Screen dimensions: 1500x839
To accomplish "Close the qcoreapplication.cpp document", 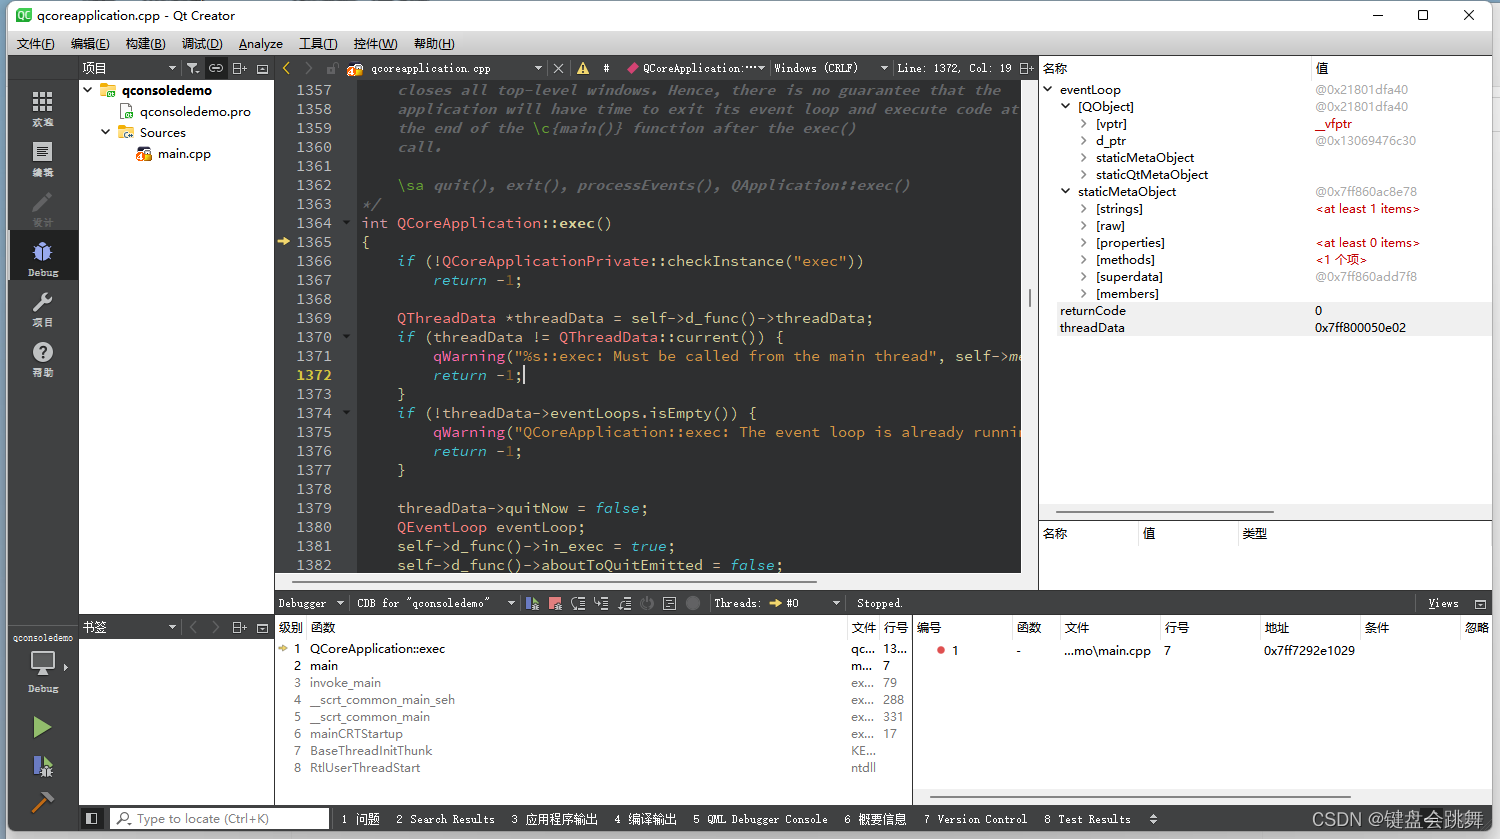I will tap(559, 68).
